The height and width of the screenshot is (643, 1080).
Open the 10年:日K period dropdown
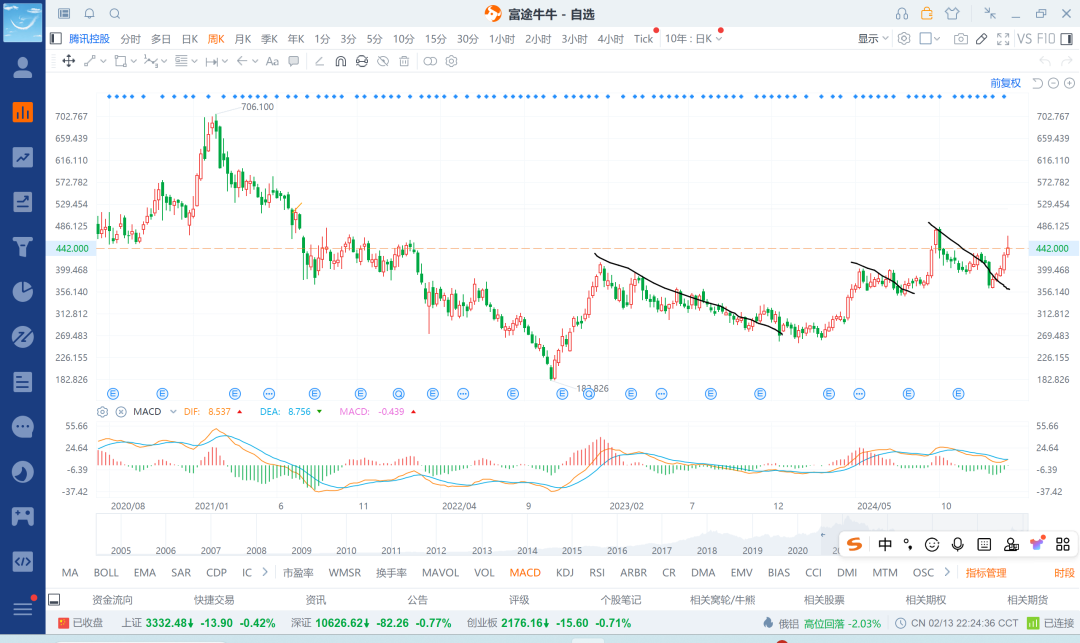694,39
